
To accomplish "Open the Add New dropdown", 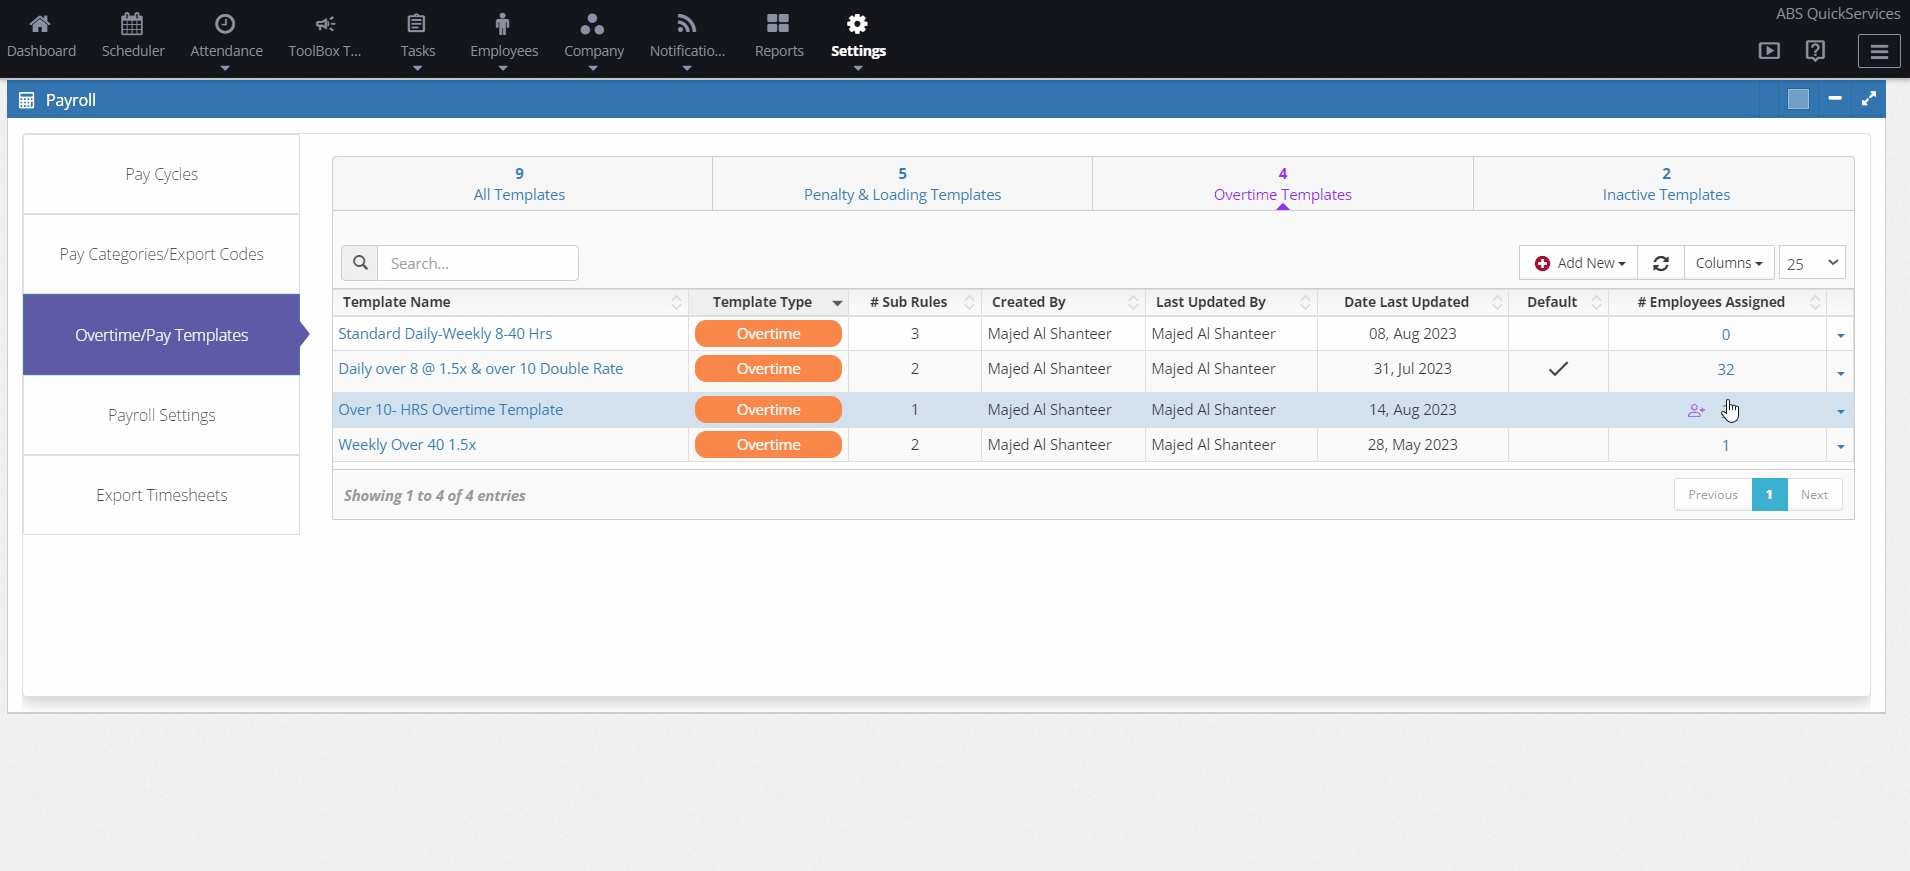I will (1579, 263).
